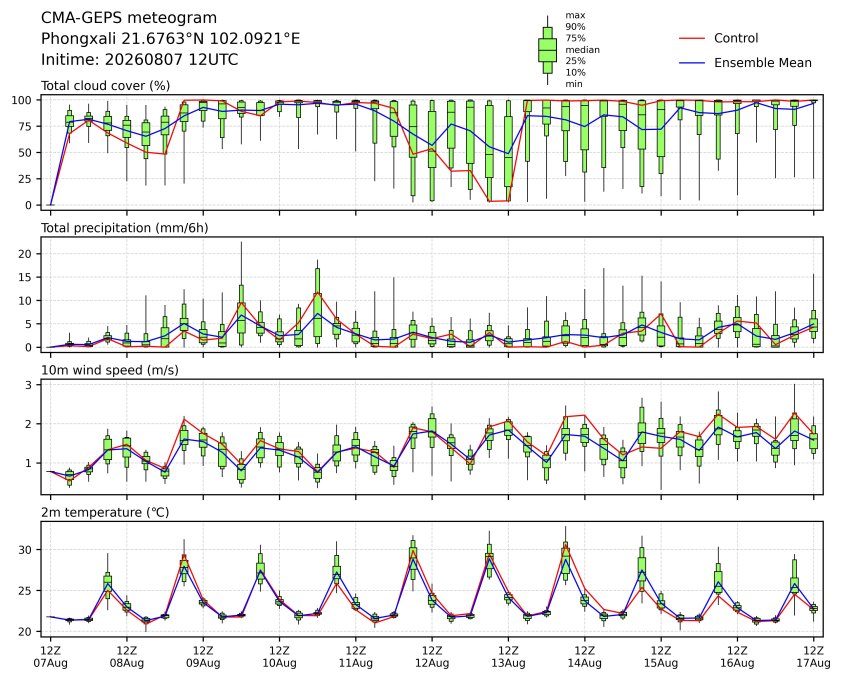The height and width of the screenshot is (680, 842).
Task: Click the blue Ensemble Mean legend line
Action: [x=692, y=63]
